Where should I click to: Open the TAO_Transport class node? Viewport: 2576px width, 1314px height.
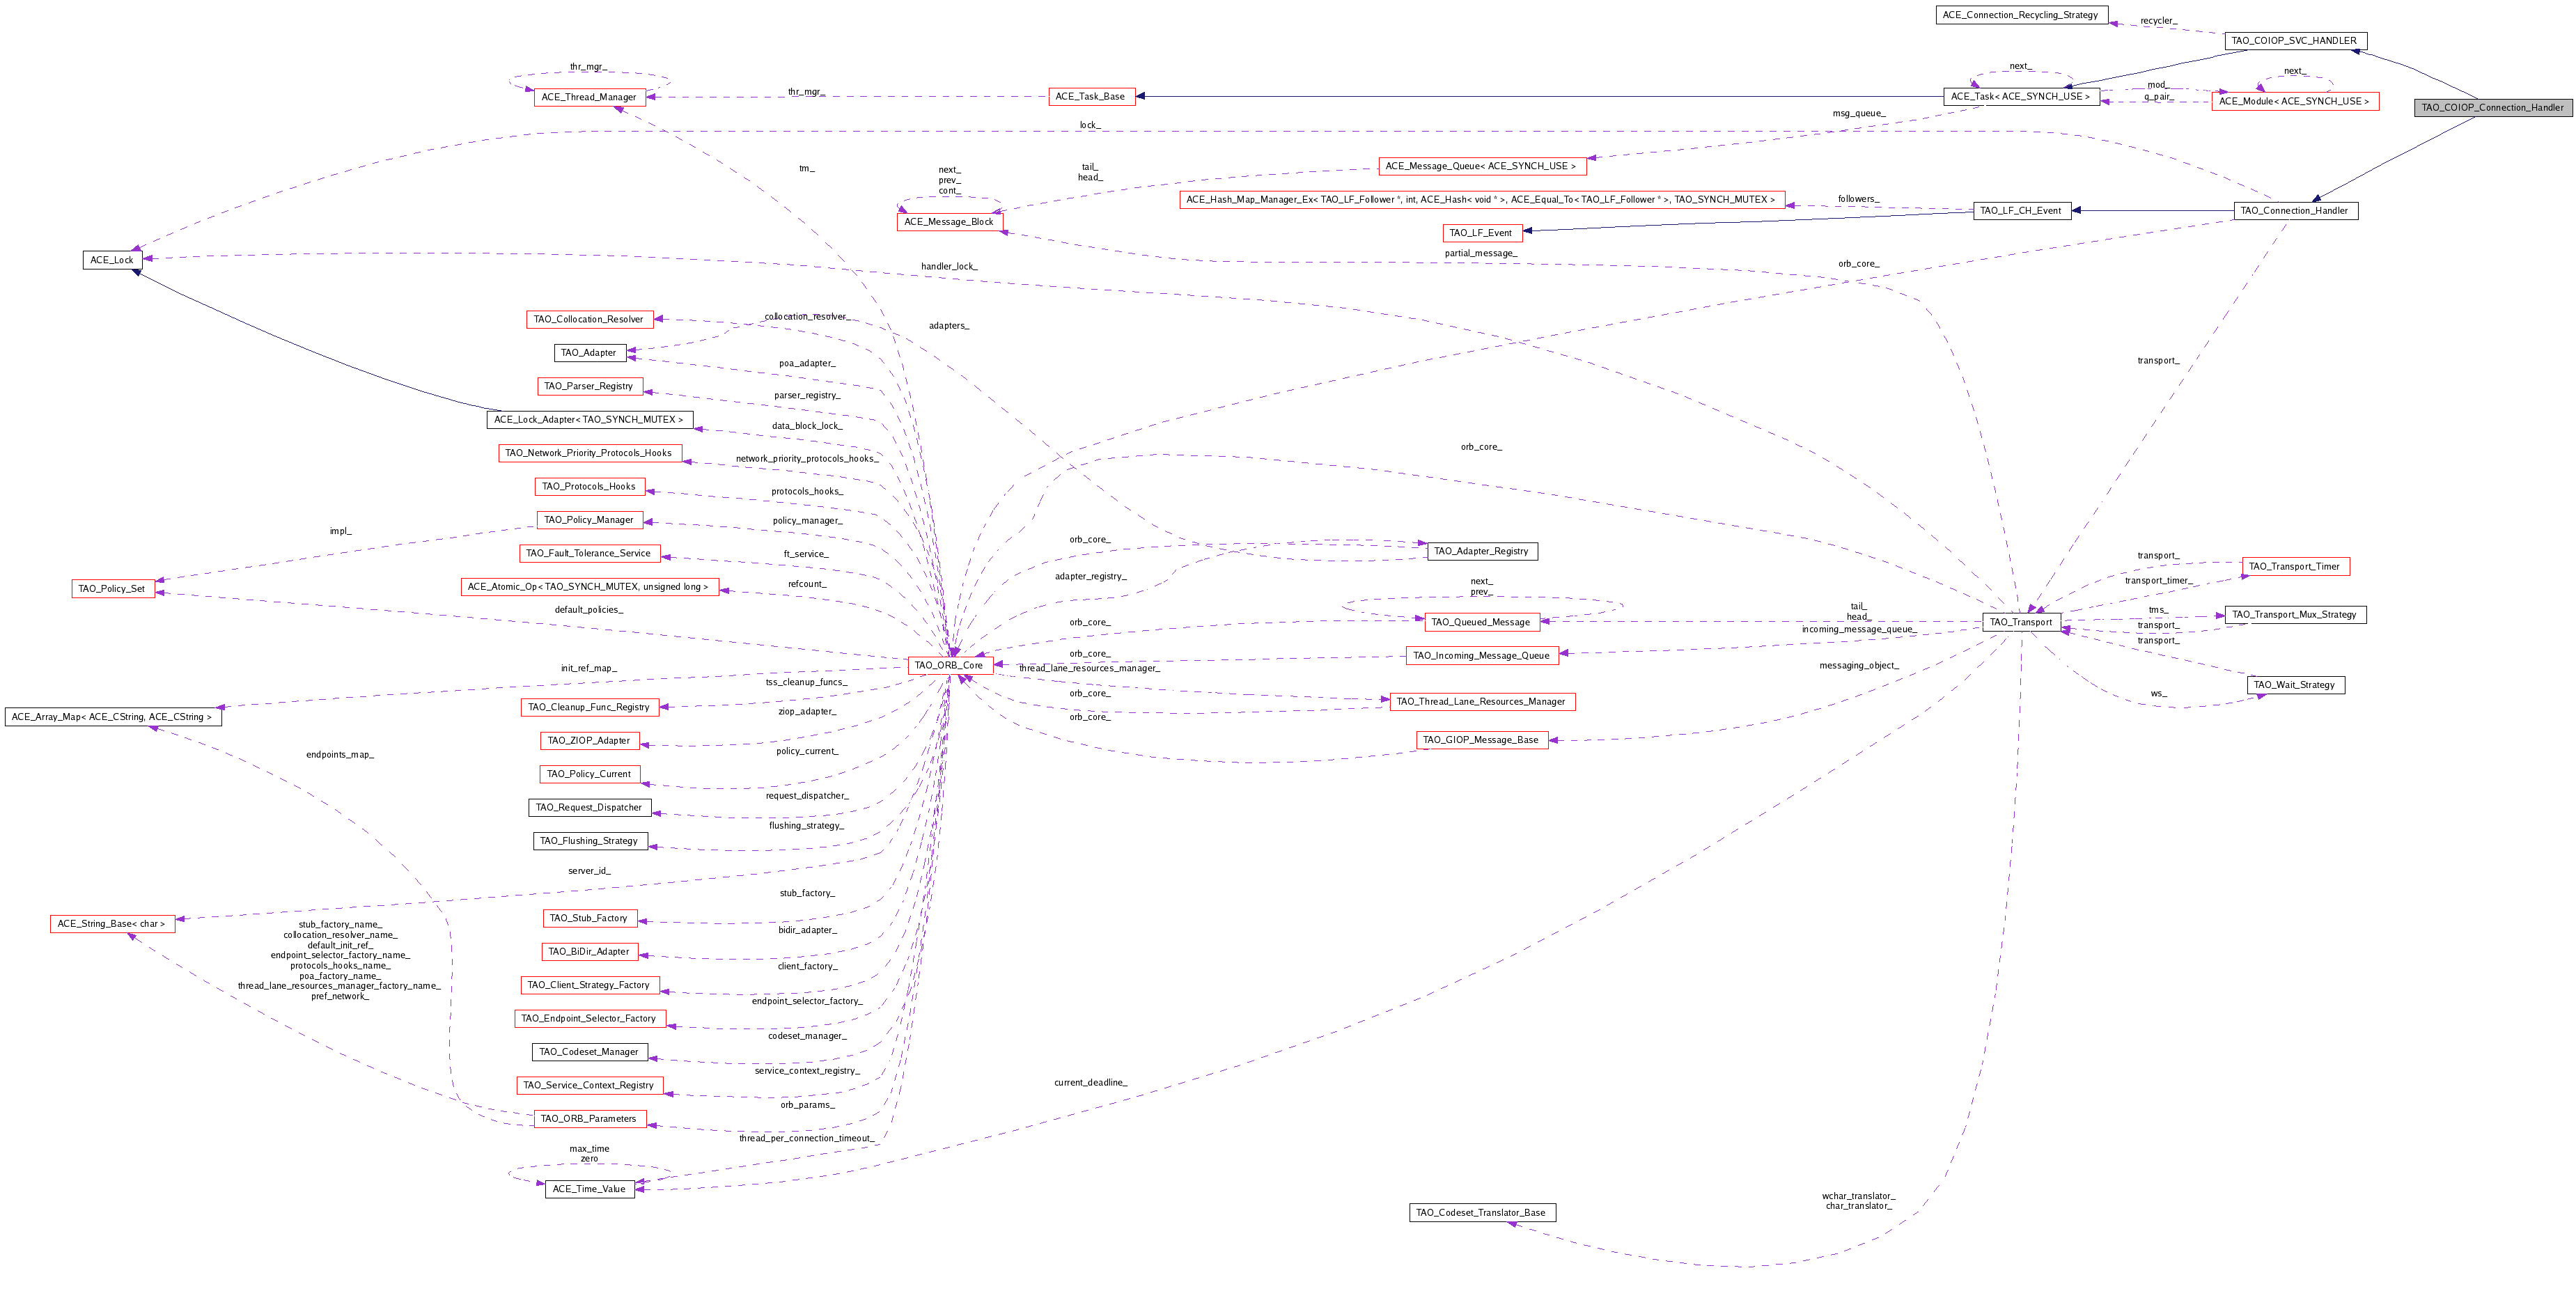[2020, 622]
